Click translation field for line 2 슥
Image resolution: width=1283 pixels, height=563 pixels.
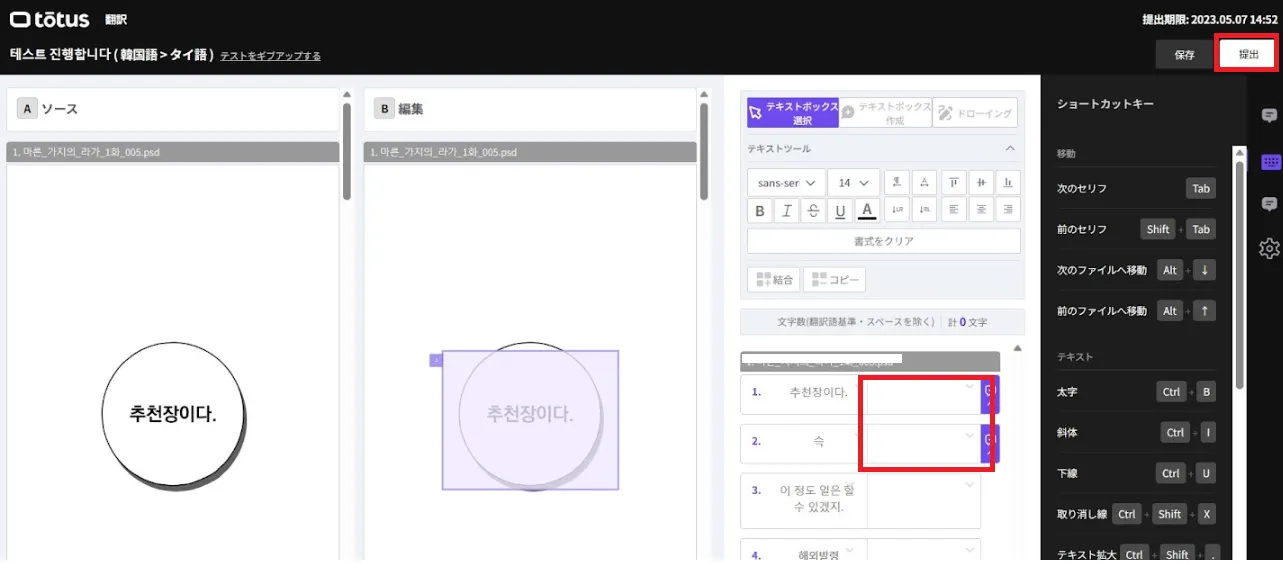[x=924, y=443]
